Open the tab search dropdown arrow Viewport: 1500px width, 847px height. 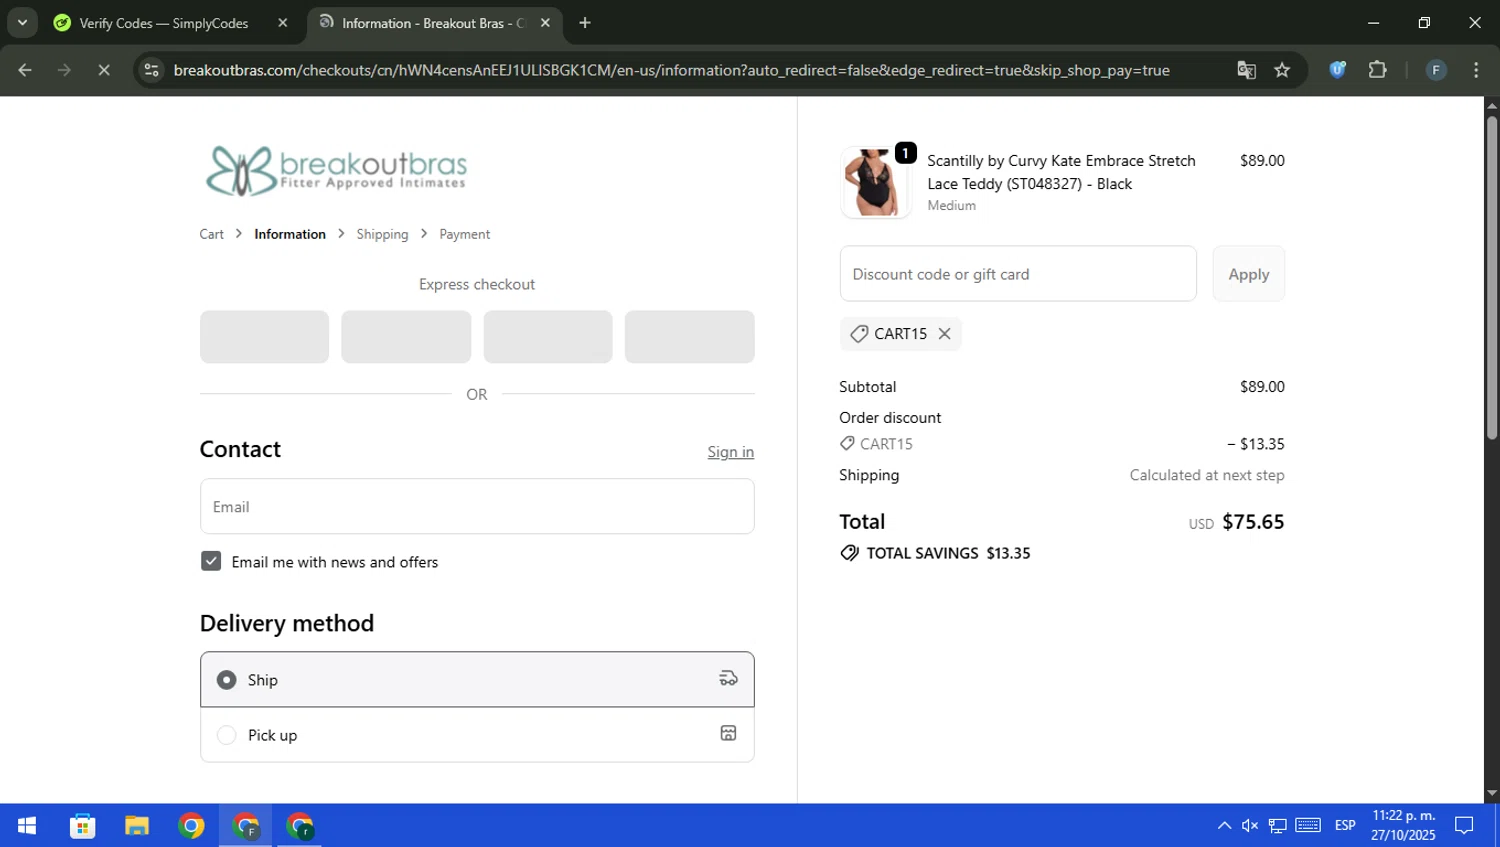coord(22,22)
